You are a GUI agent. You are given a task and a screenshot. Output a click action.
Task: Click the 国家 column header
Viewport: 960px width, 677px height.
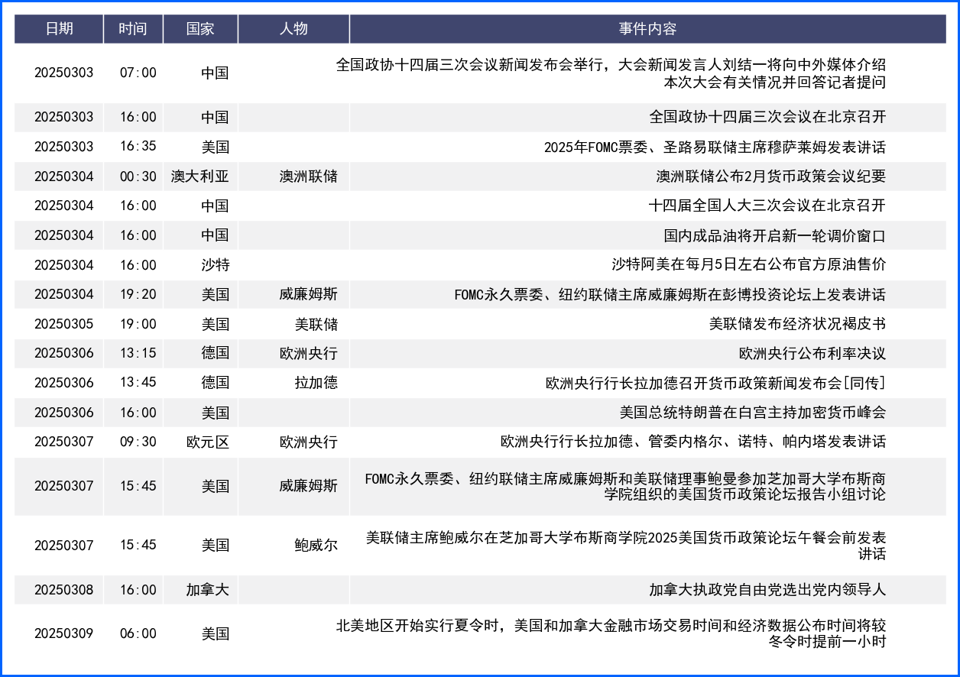[x=200, y=29]
